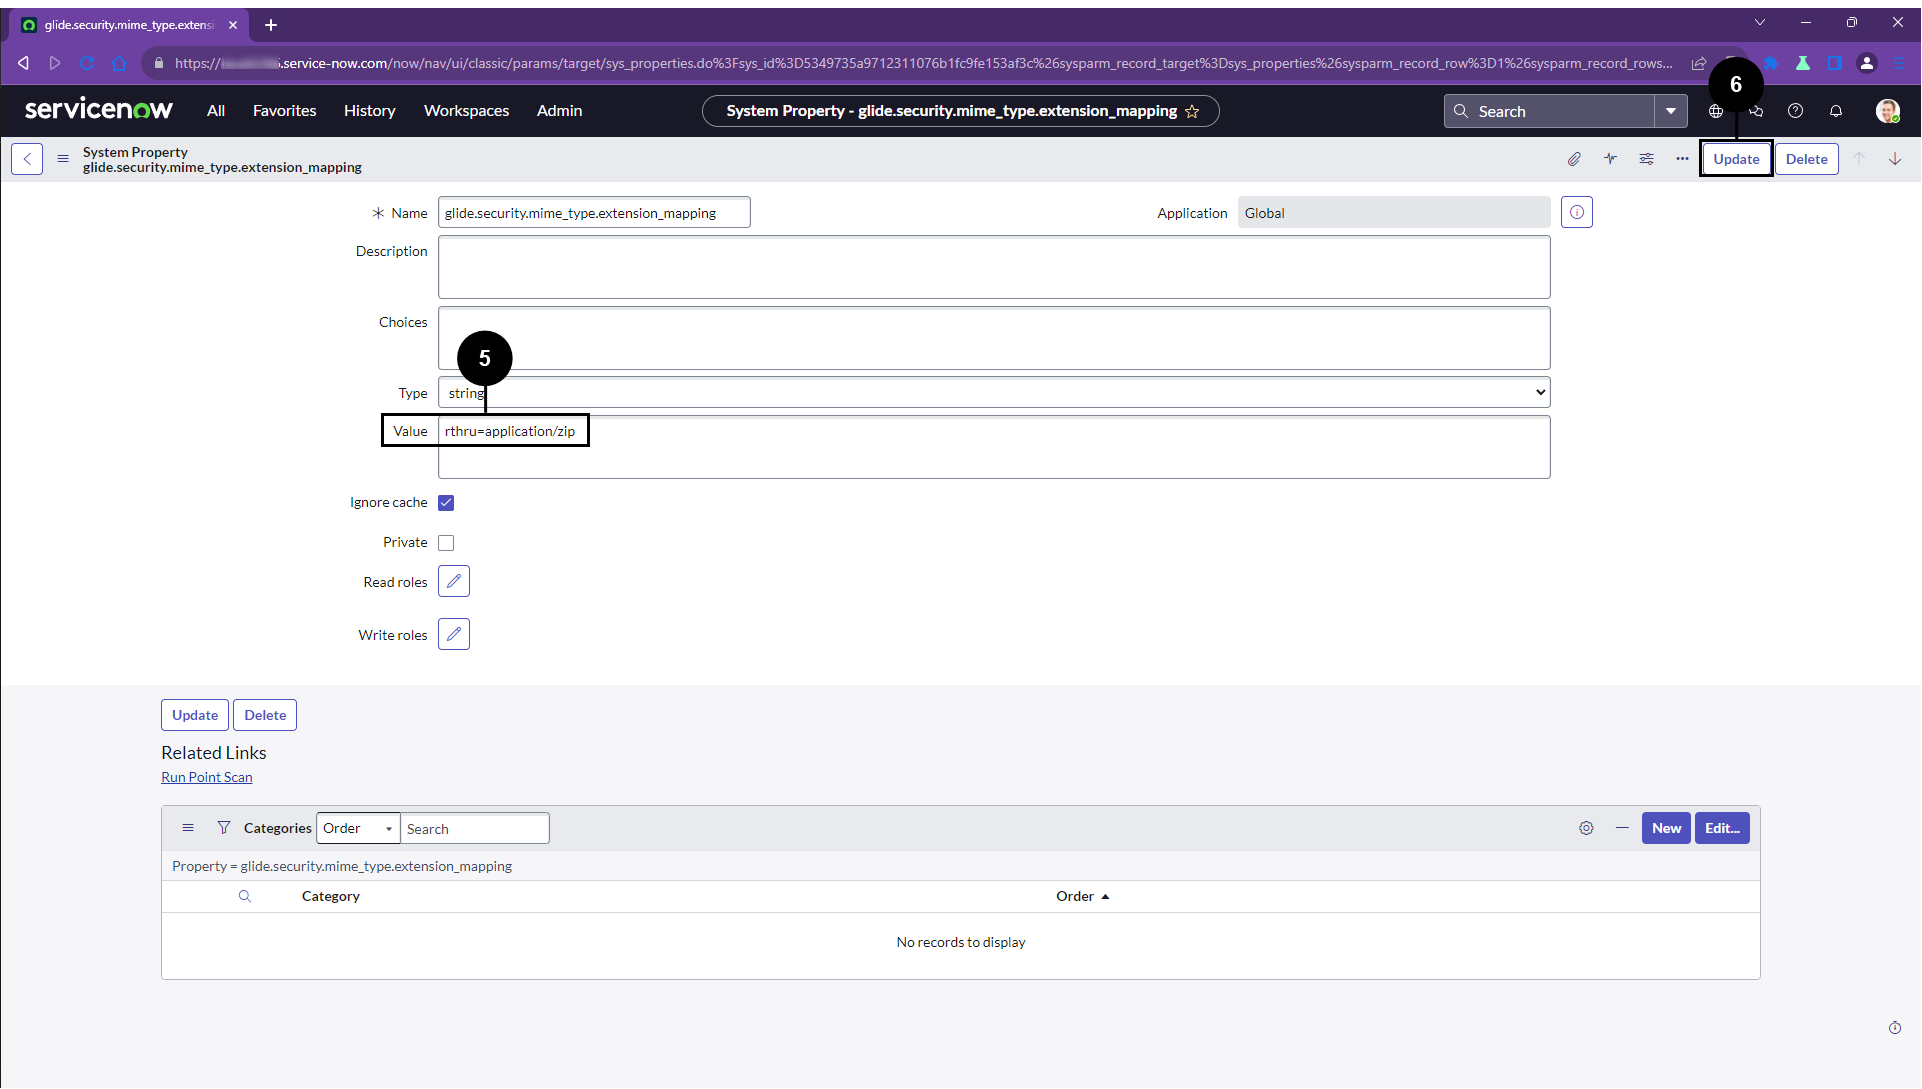1922x1089 pixels.
Task: Click the Run Point Scan link
Action: (x=207, y=777)
